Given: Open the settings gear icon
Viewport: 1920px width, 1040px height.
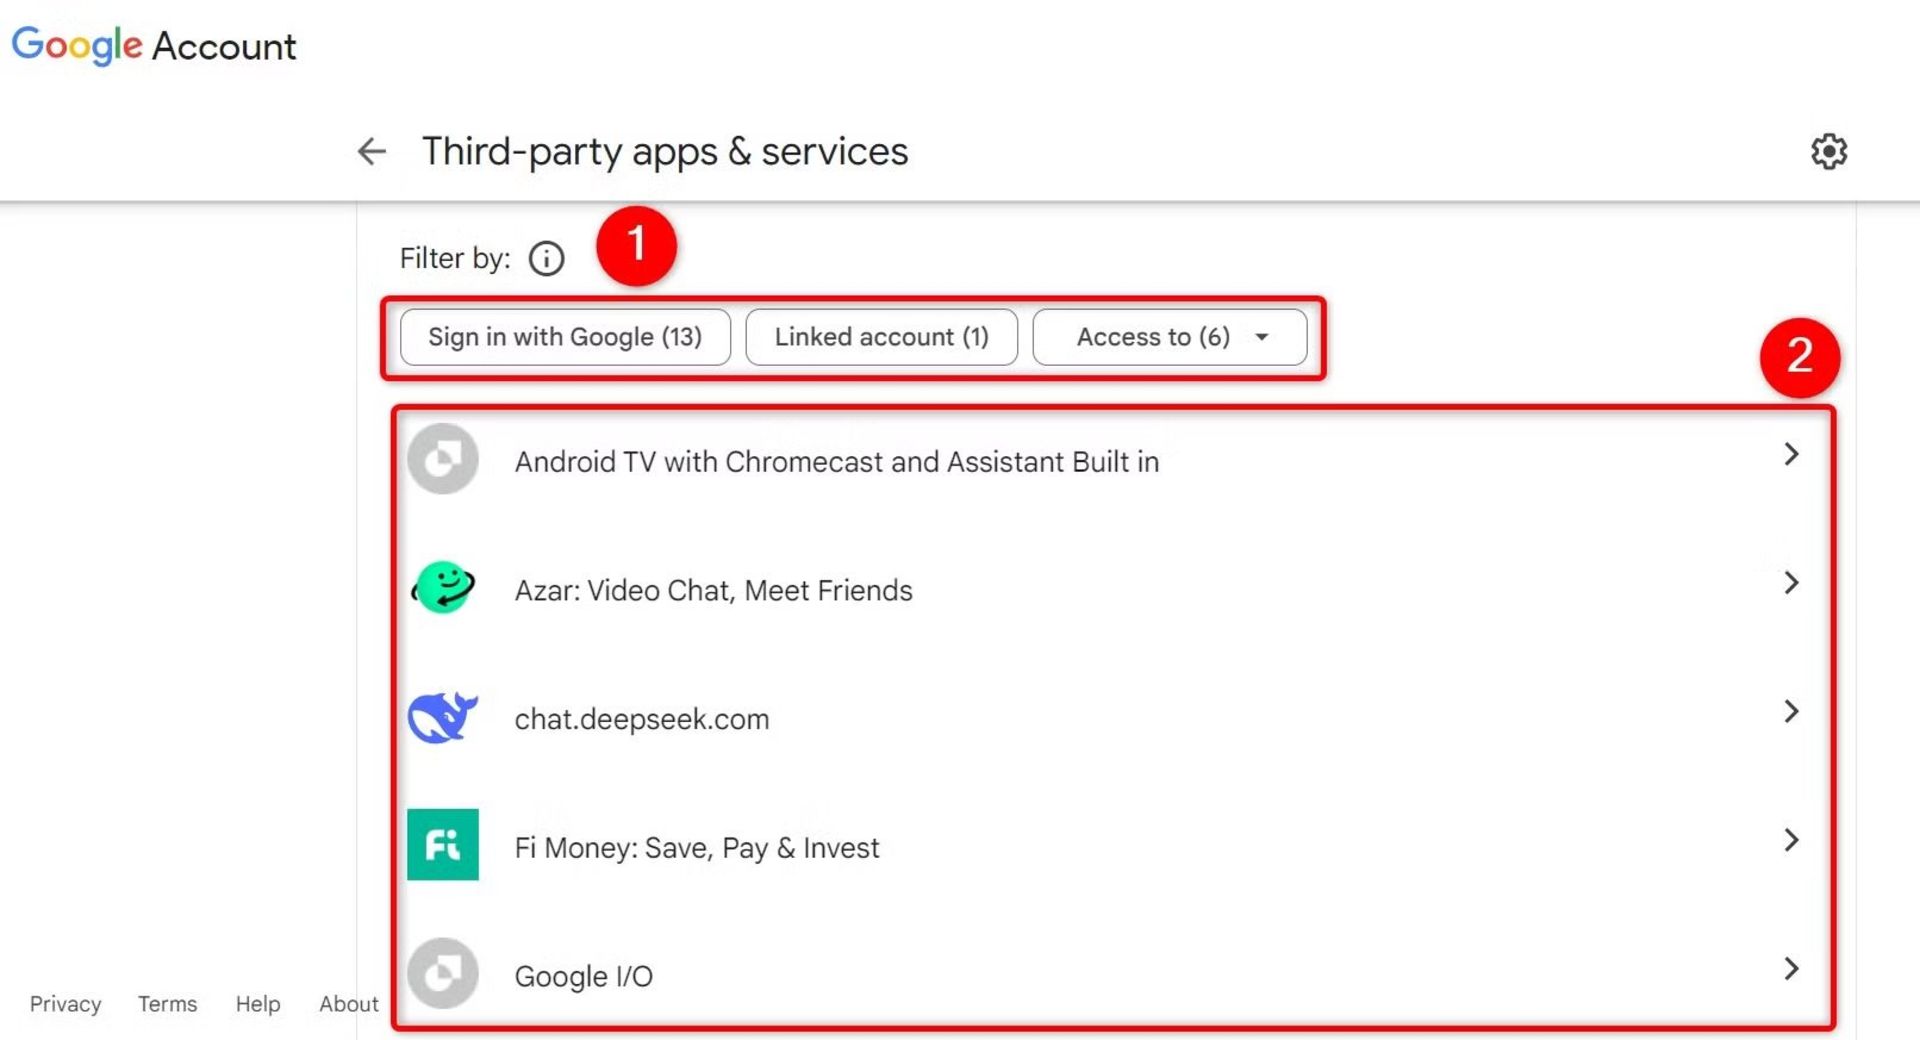Looking at the screenshot, I should coord(1828,151).
